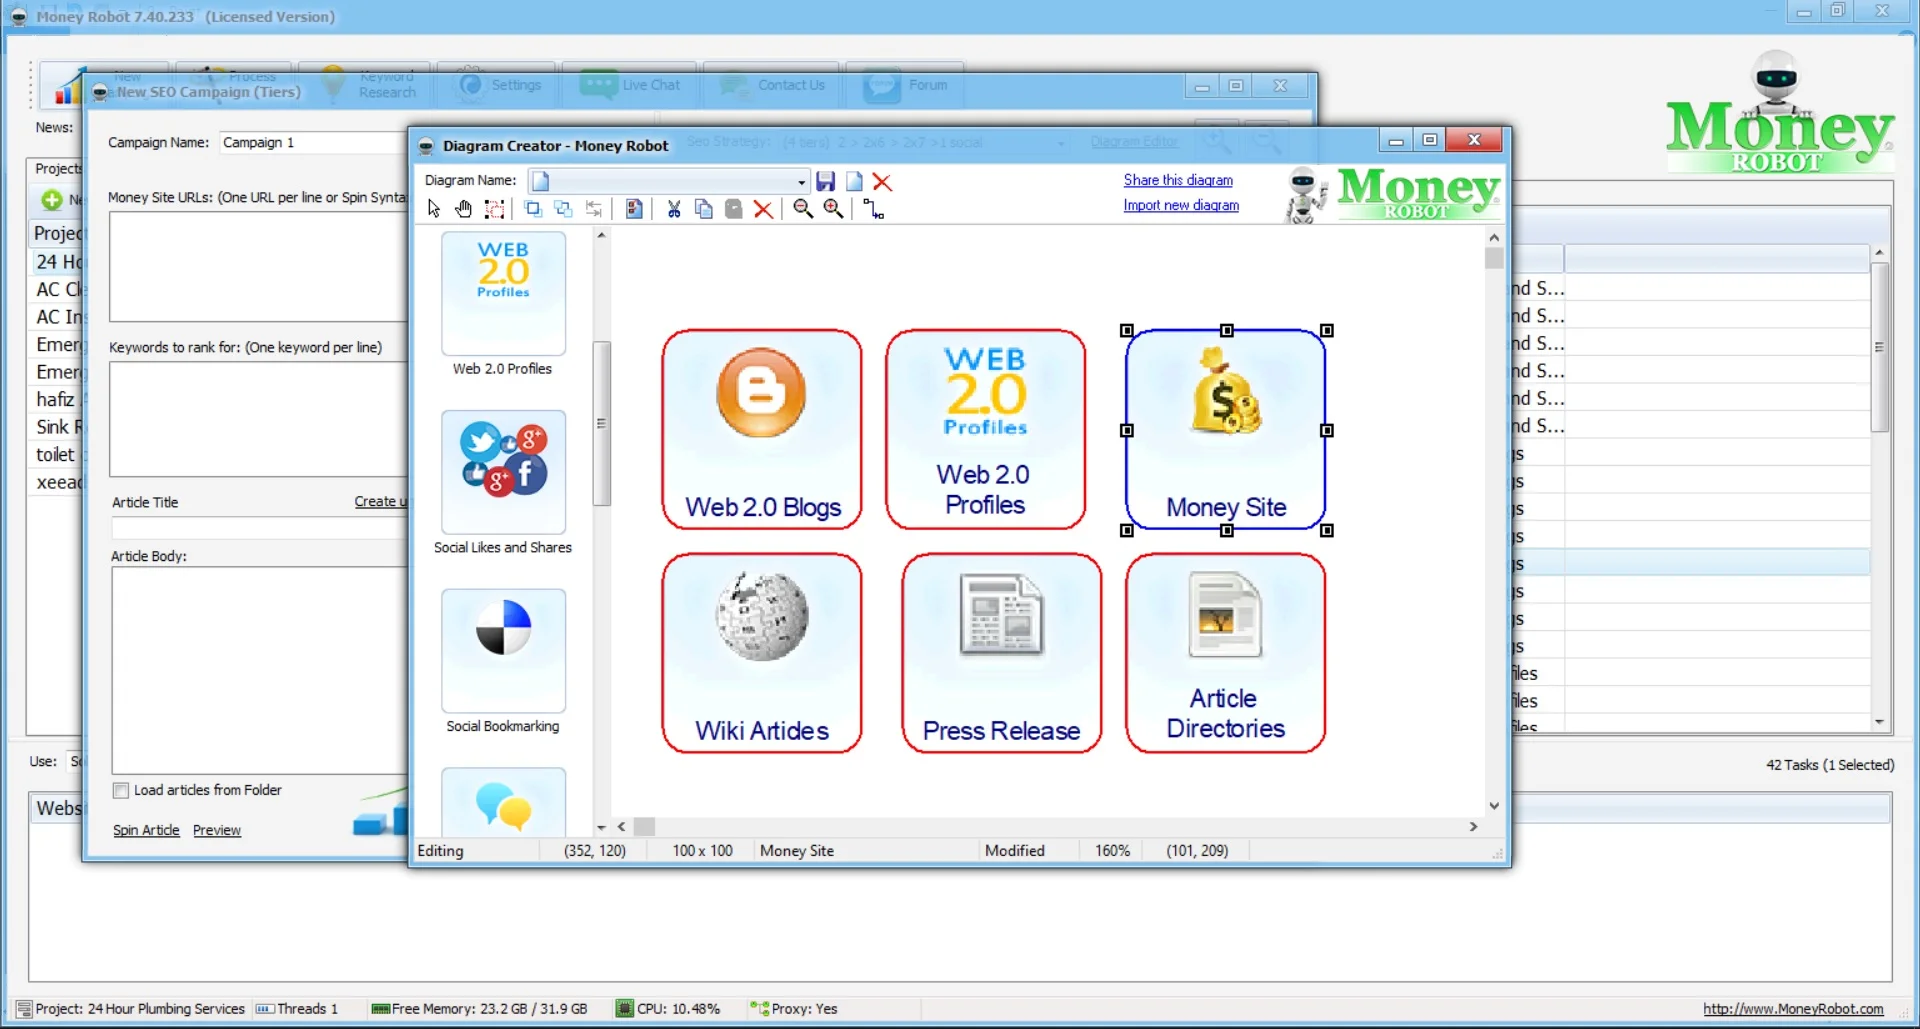This screenshot has height=1029, width=1920.
Task: Click CPU usage status bar entry
Action: coord(668,1009)
